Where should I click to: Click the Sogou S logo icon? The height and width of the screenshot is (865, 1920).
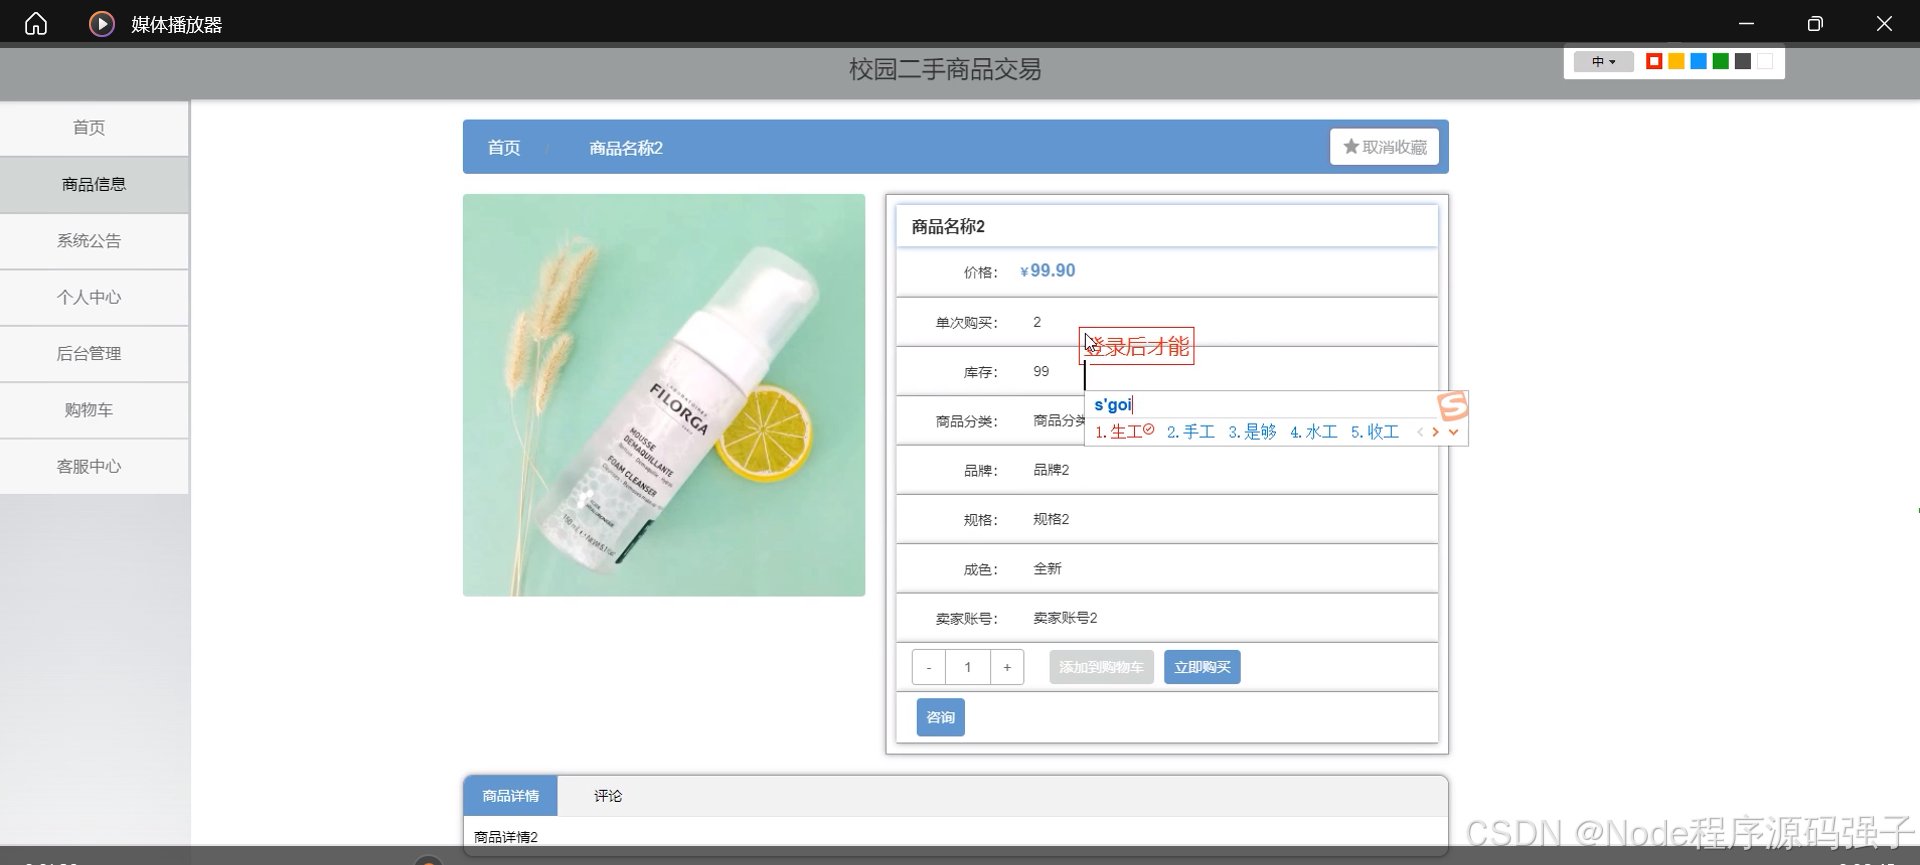1453,405
